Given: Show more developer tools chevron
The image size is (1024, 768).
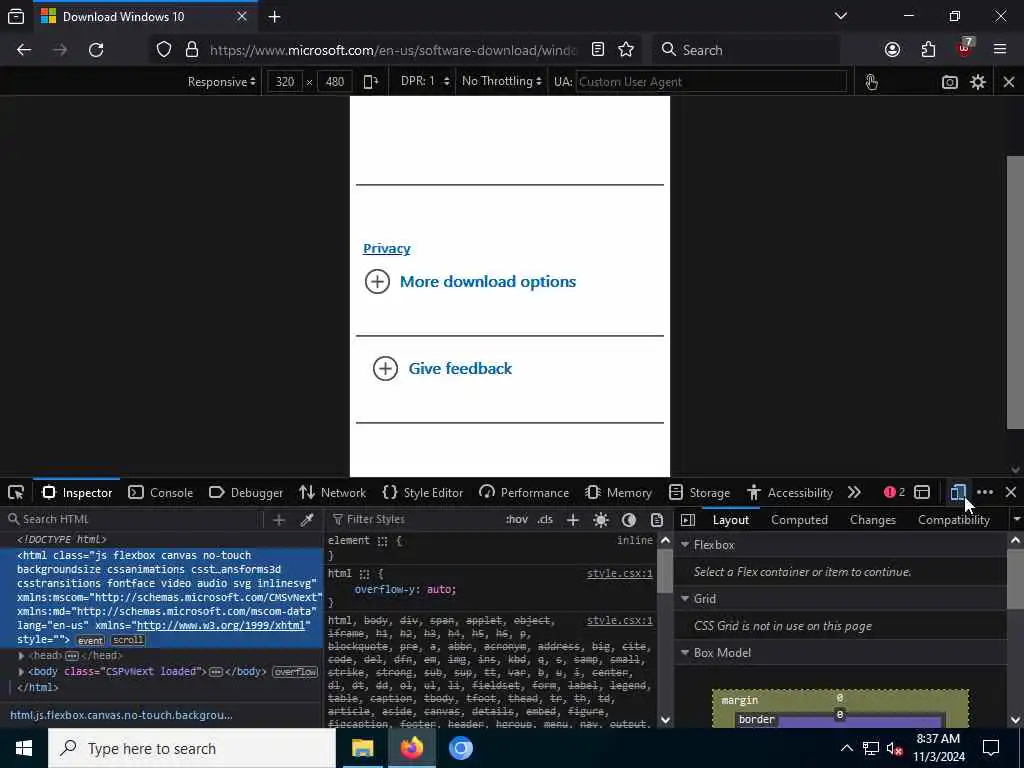Looking at the screenshot, I should pyautogui.click(x=854, y=492).
